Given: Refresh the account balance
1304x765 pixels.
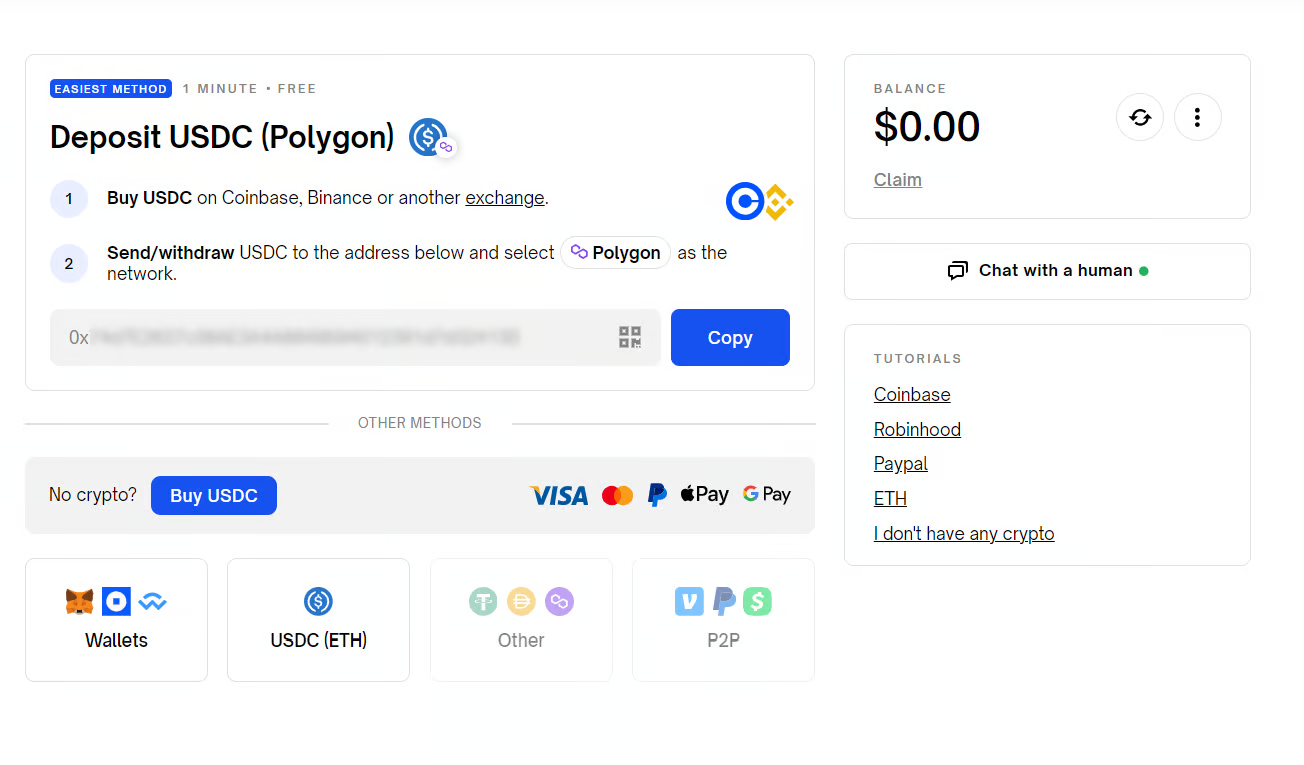Looking at the screenshot, I should [1140, 117].
